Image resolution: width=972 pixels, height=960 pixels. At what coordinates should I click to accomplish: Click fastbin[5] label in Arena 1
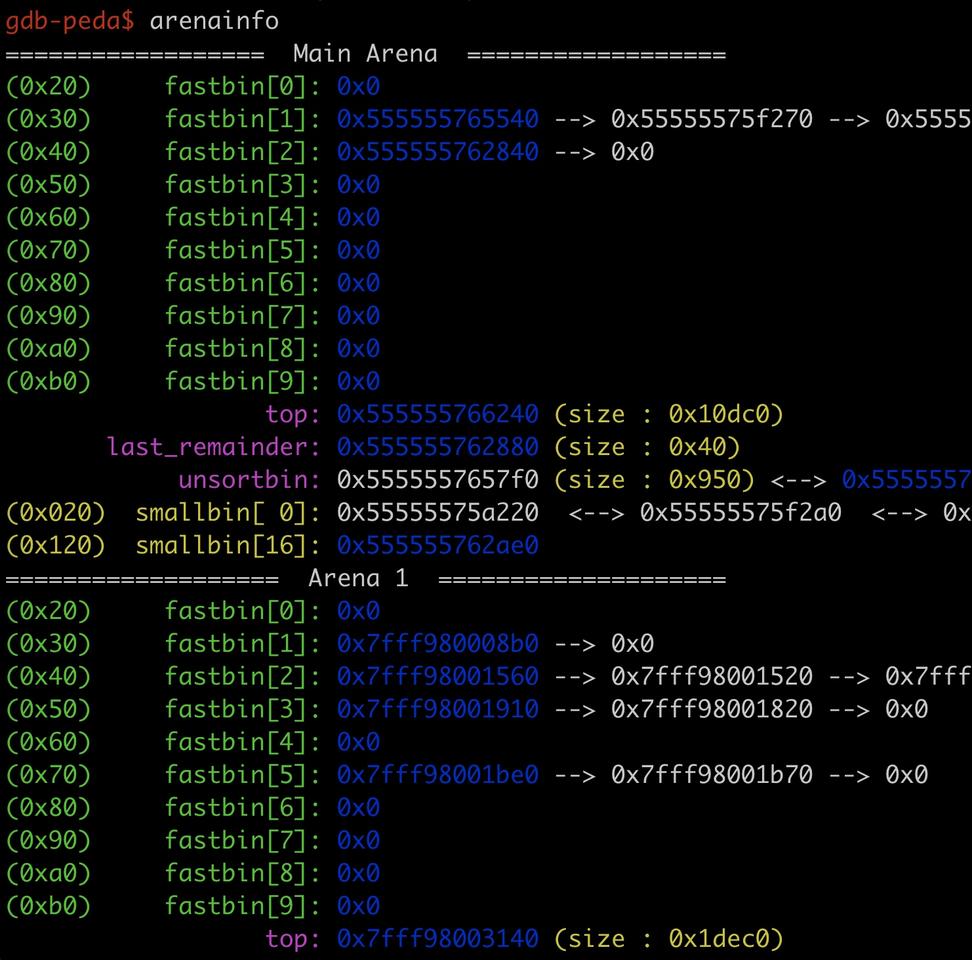coord(243,775)
